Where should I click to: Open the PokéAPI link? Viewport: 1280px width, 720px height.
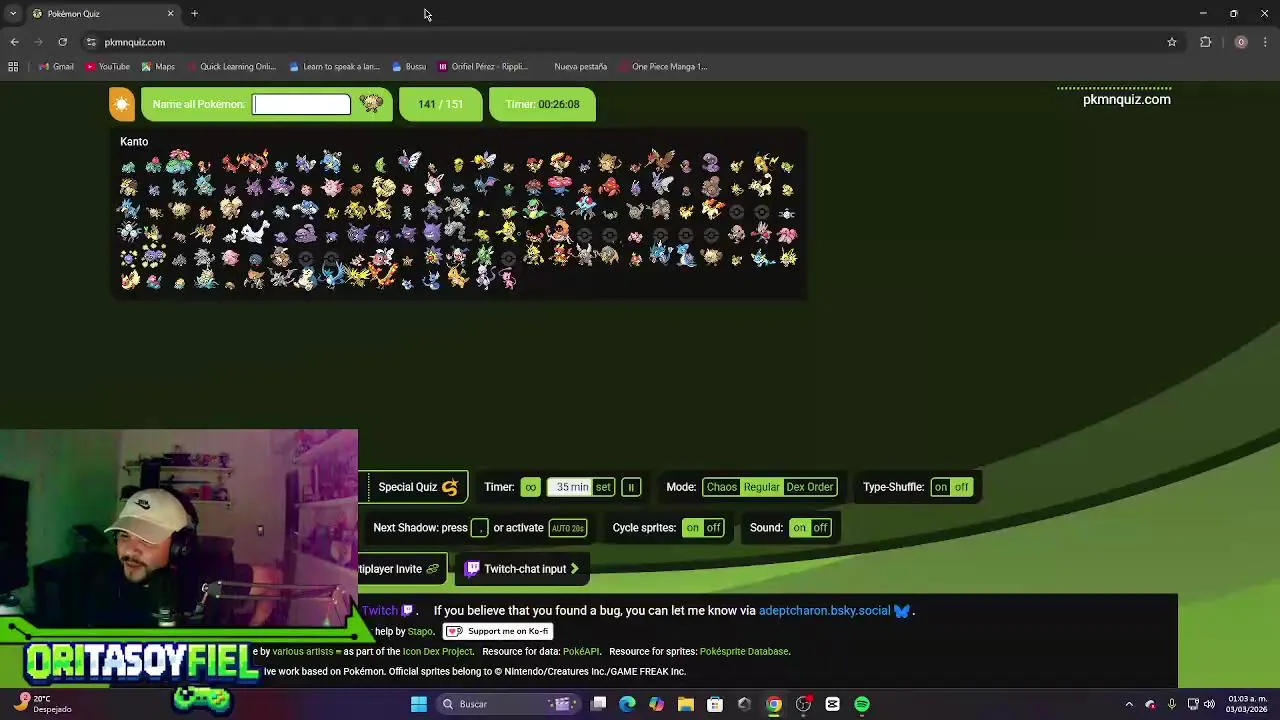coord(581,651)
